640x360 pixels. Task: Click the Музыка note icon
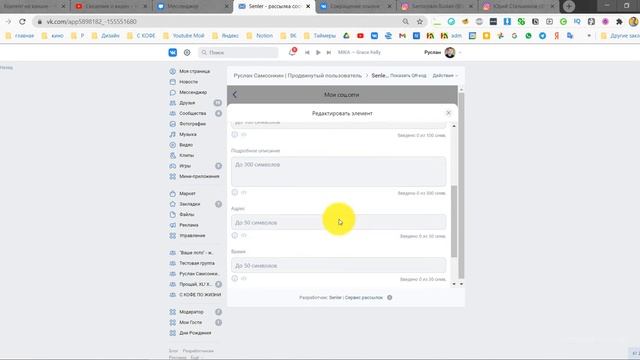(172, 134)
